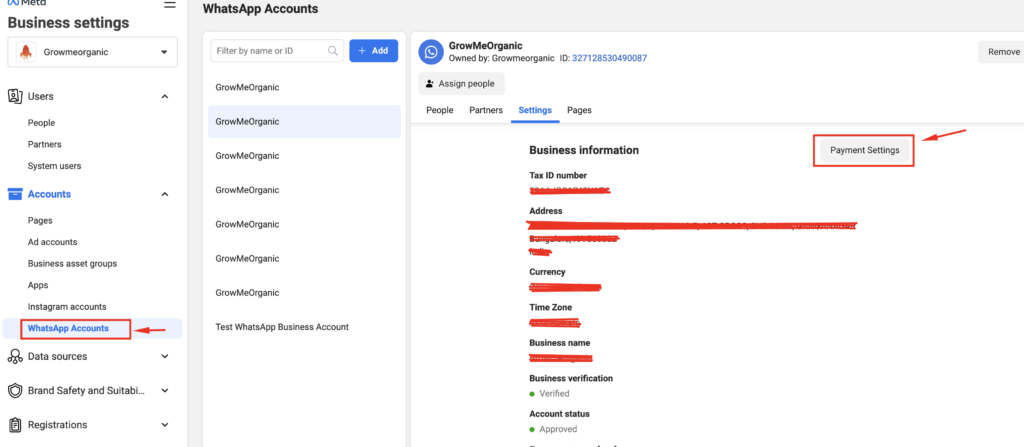
Task: Click the search magnifier icon in filter box
Action: (333, 50)
